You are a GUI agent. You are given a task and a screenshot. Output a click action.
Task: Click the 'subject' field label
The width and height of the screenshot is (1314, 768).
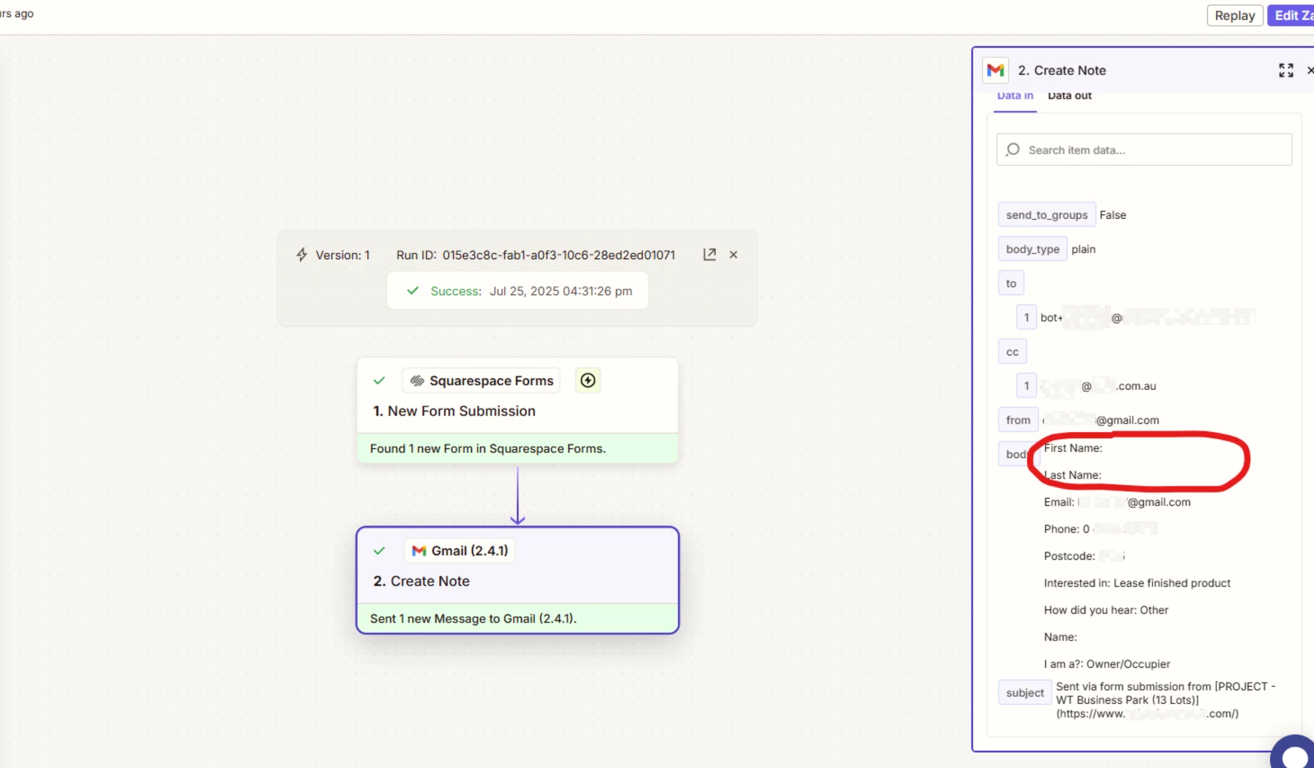pyautogui.click(x=1024, y=693)
